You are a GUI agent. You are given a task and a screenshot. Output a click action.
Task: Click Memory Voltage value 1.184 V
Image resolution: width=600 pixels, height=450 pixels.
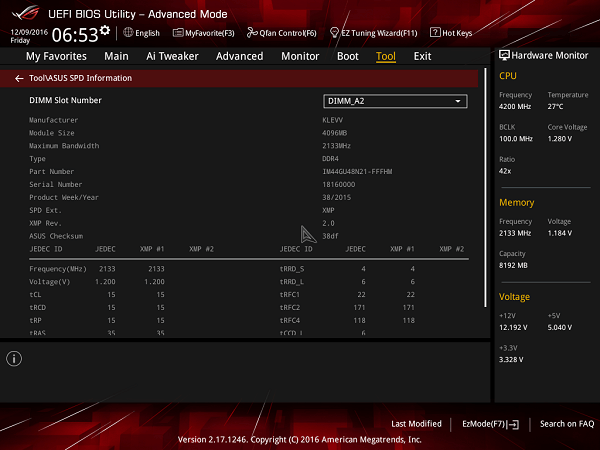(559, 233)
